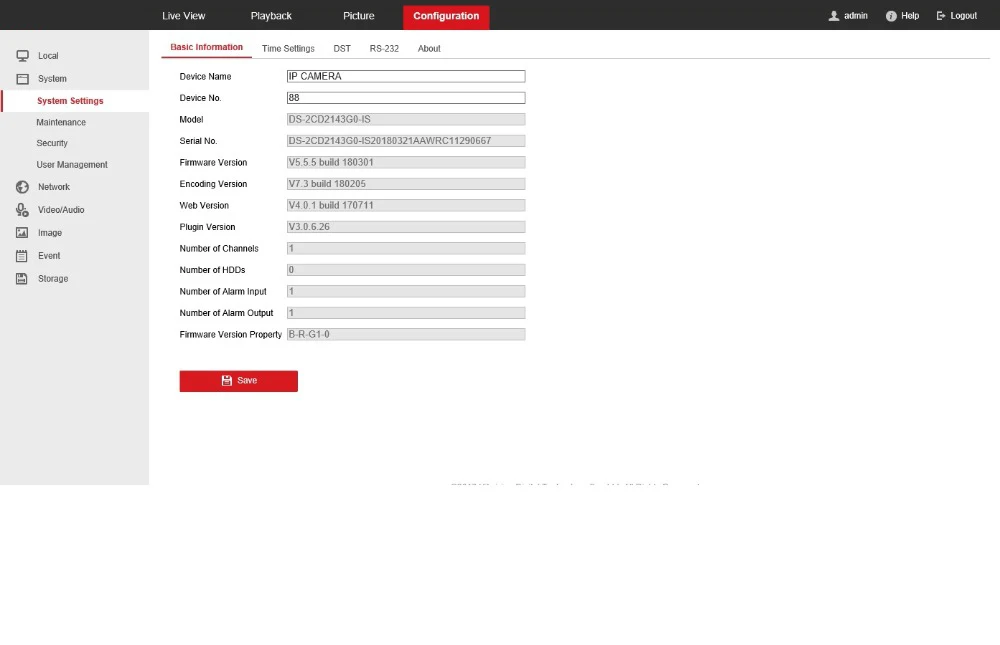The image size is (1000, 645).
Task: Expand the Video/Audio section label
Action: point(61,210)
